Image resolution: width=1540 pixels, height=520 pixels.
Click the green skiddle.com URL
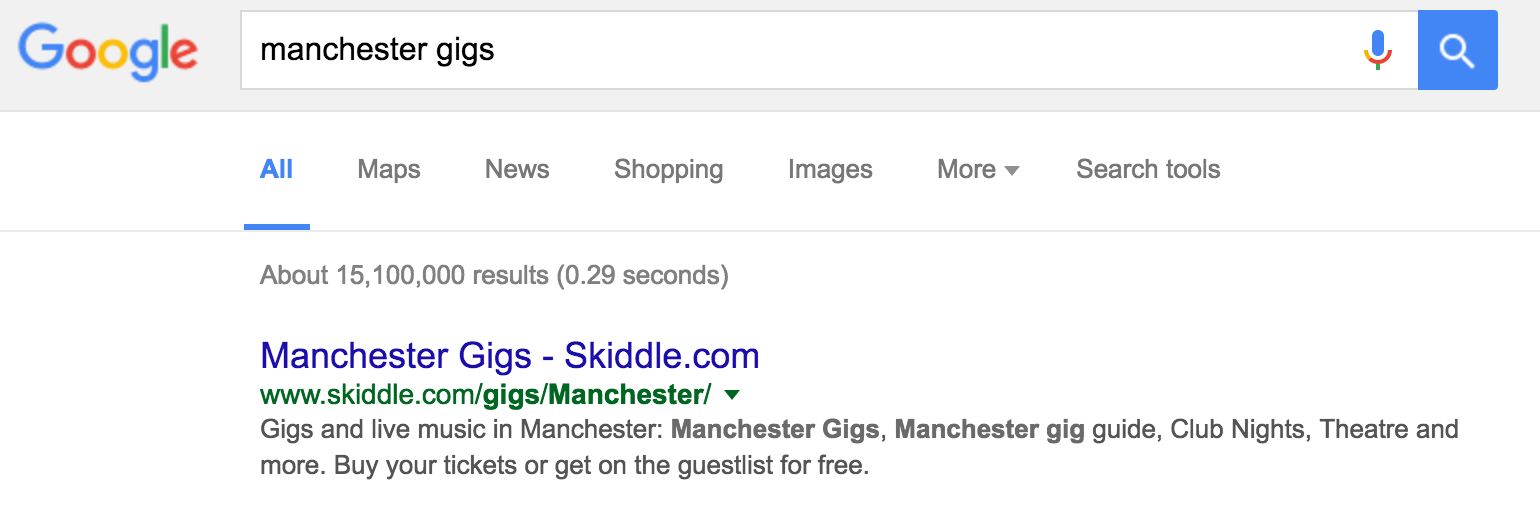(485, 395)
